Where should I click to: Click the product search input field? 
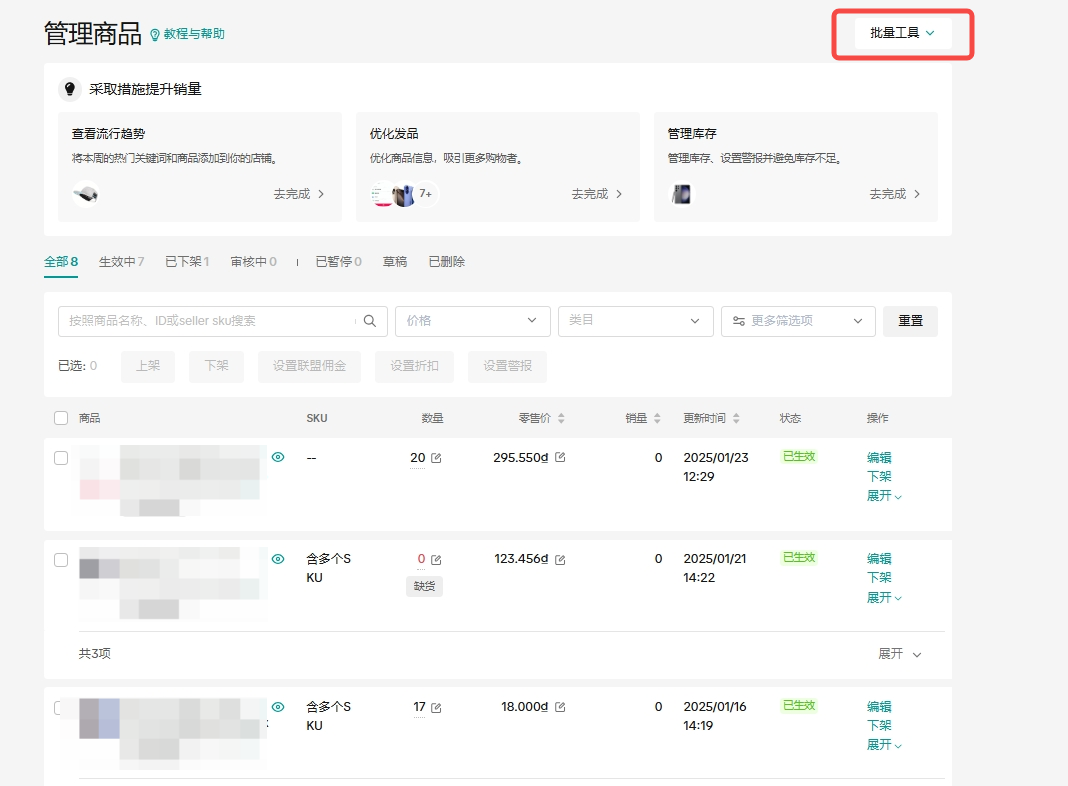(x=205, y=321)
